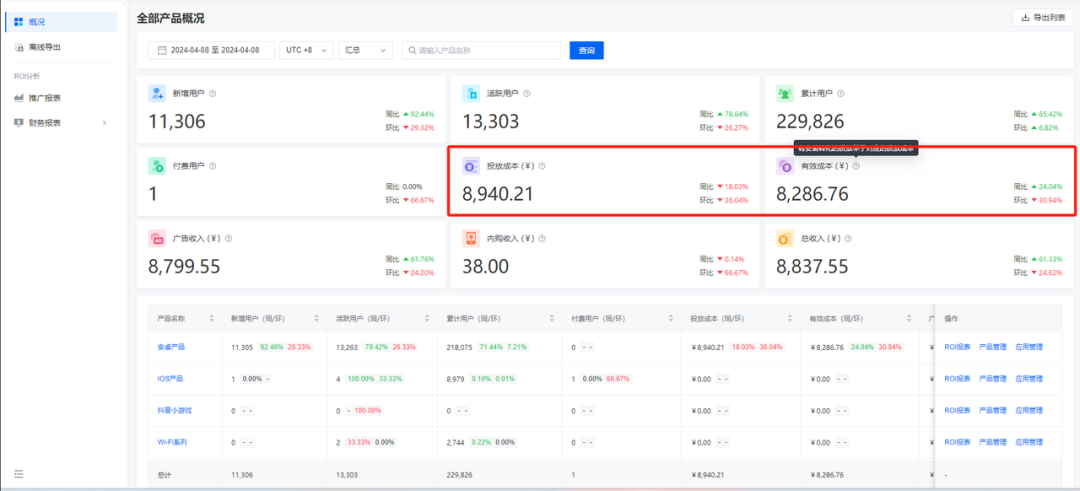Click the 内购收入 card icon
Screen dimensions: 1080x491
point(471,238)
